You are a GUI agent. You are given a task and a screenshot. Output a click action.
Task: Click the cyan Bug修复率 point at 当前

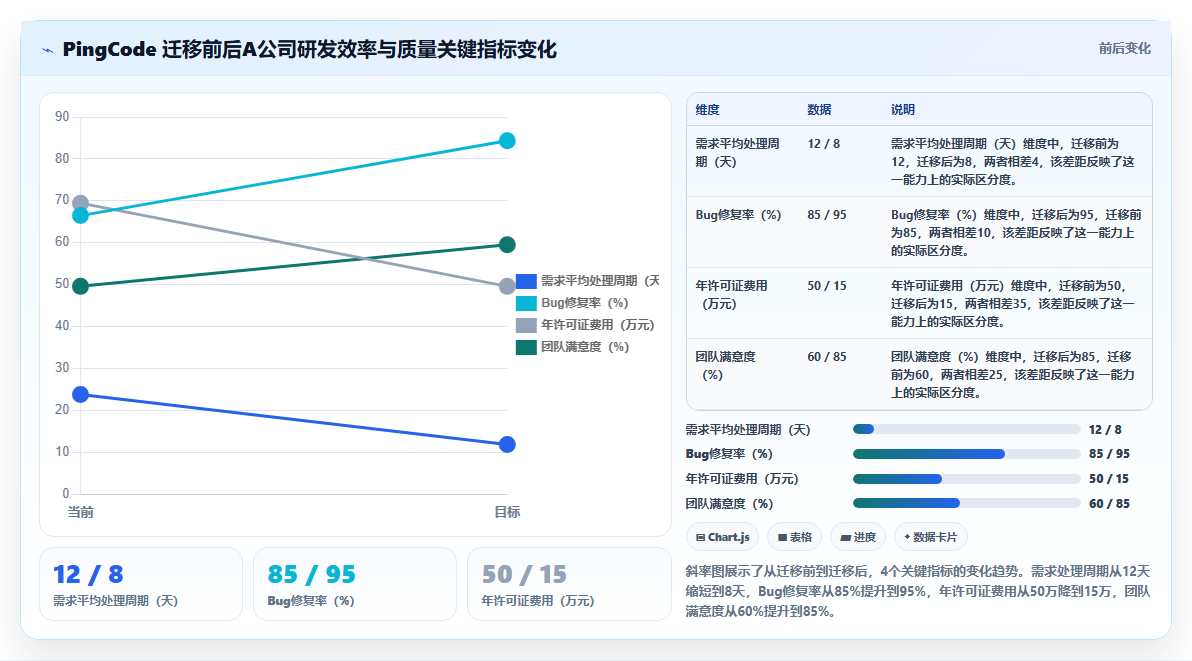(x=81, y=216)
